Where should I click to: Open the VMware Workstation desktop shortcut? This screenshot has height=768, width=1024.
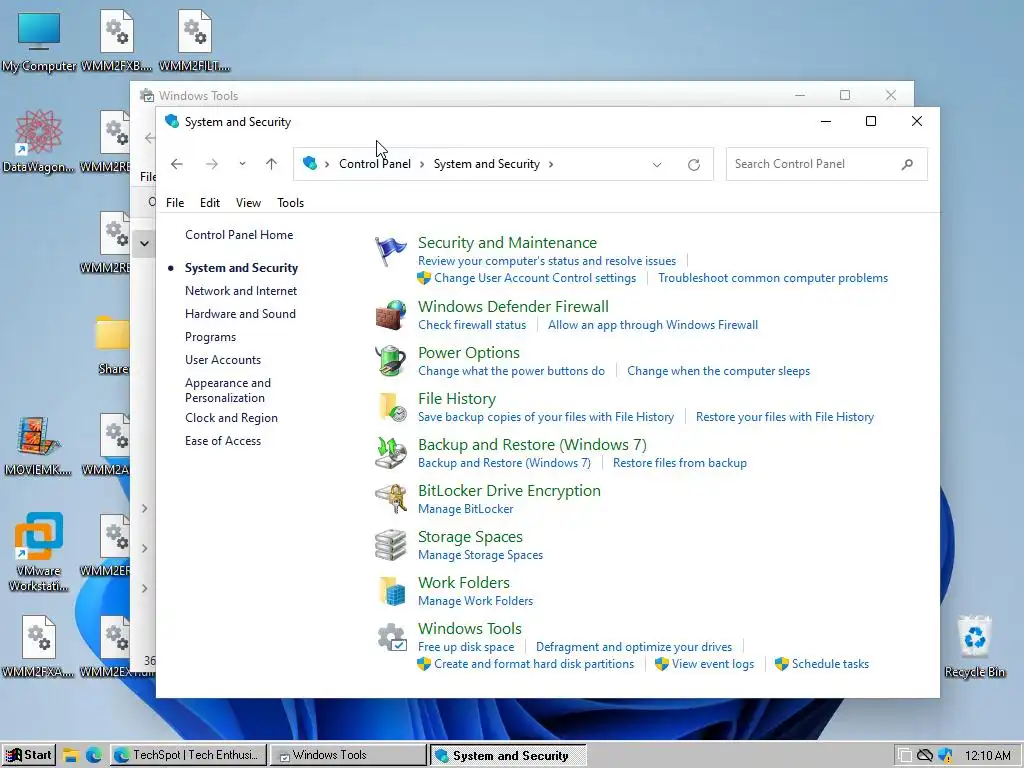click(39, 552)
